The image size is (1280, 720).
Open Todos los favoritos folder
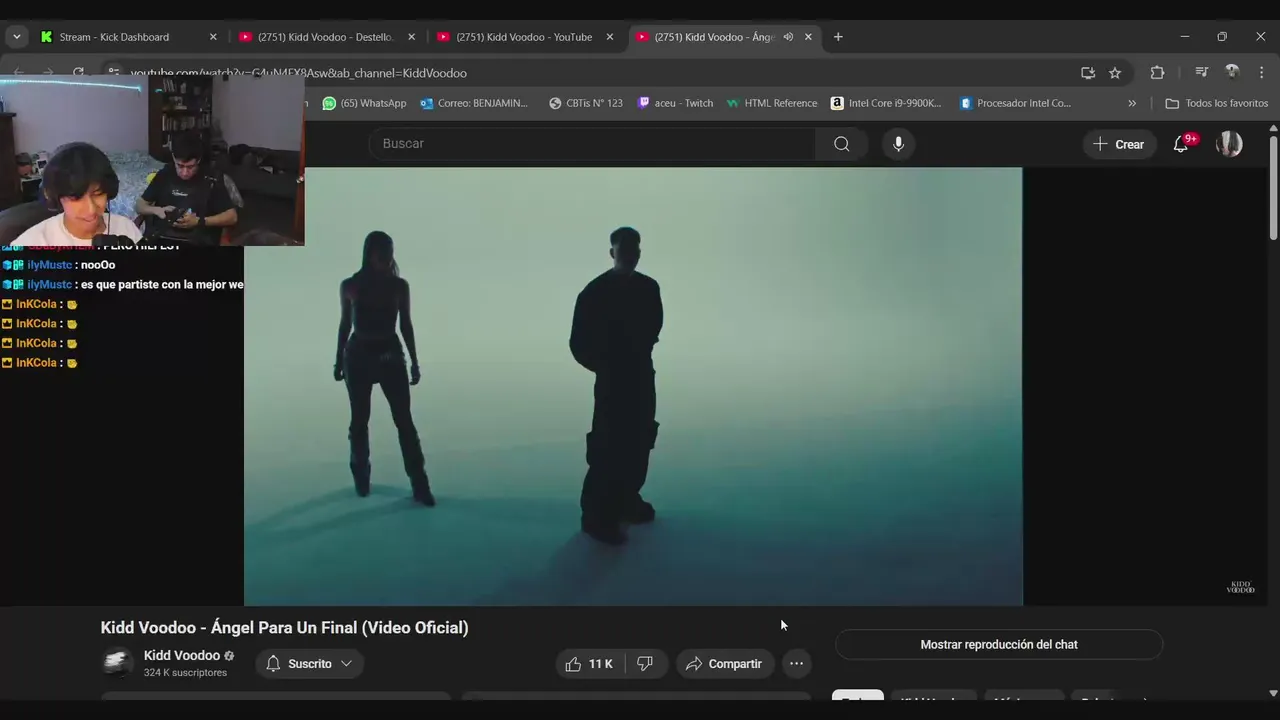click(x=1217, y=103)
